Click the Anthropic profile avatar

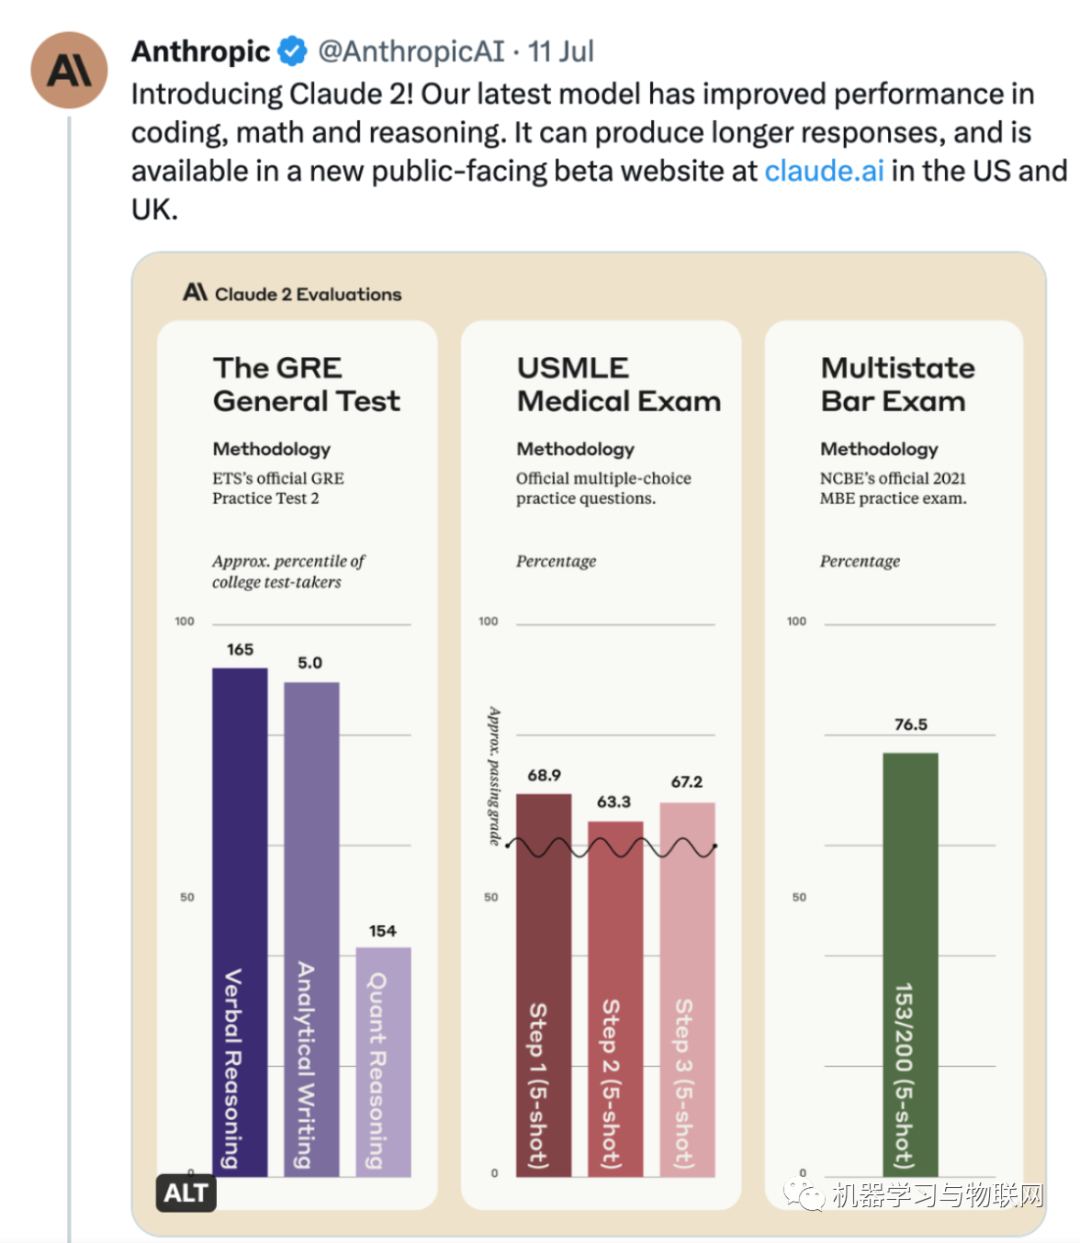[69, 71]
